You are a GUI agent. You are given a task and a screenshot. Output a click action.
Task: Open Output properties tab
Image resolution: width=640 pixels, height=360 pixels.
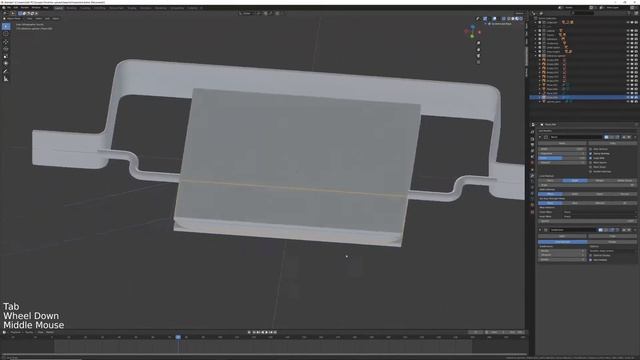[532, 144]
